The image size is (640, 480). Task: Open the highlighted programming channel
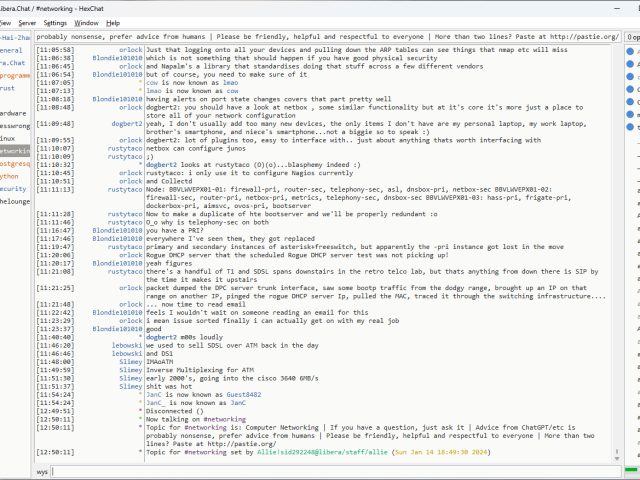14,75
